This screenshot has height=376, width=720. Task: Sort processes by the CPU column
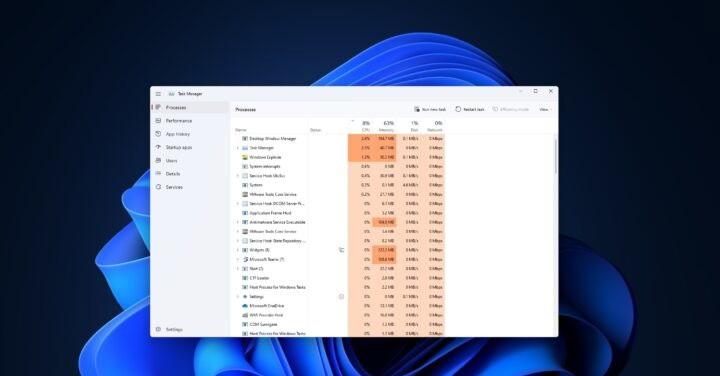pyautogui.click(x=360, y=126)
